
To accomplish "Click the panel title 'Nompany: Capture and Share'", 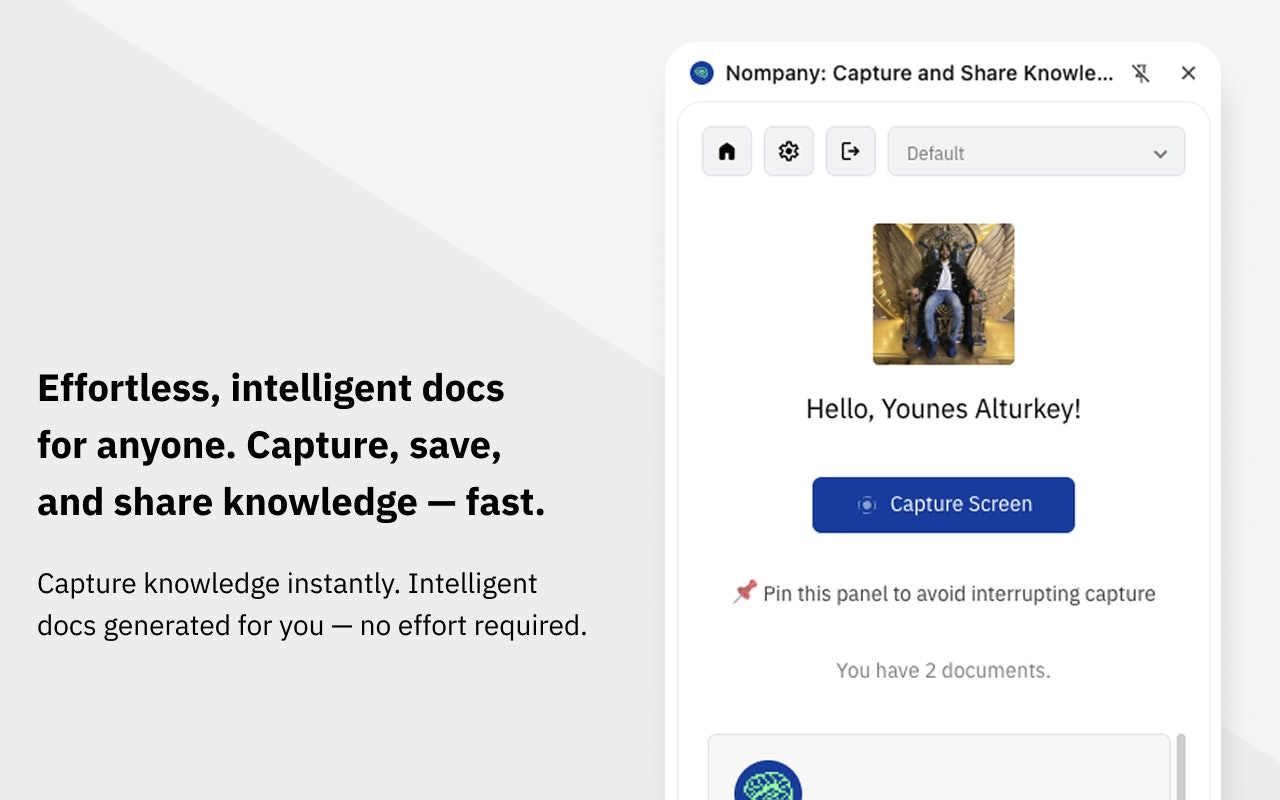I will (x=918, y=73).
